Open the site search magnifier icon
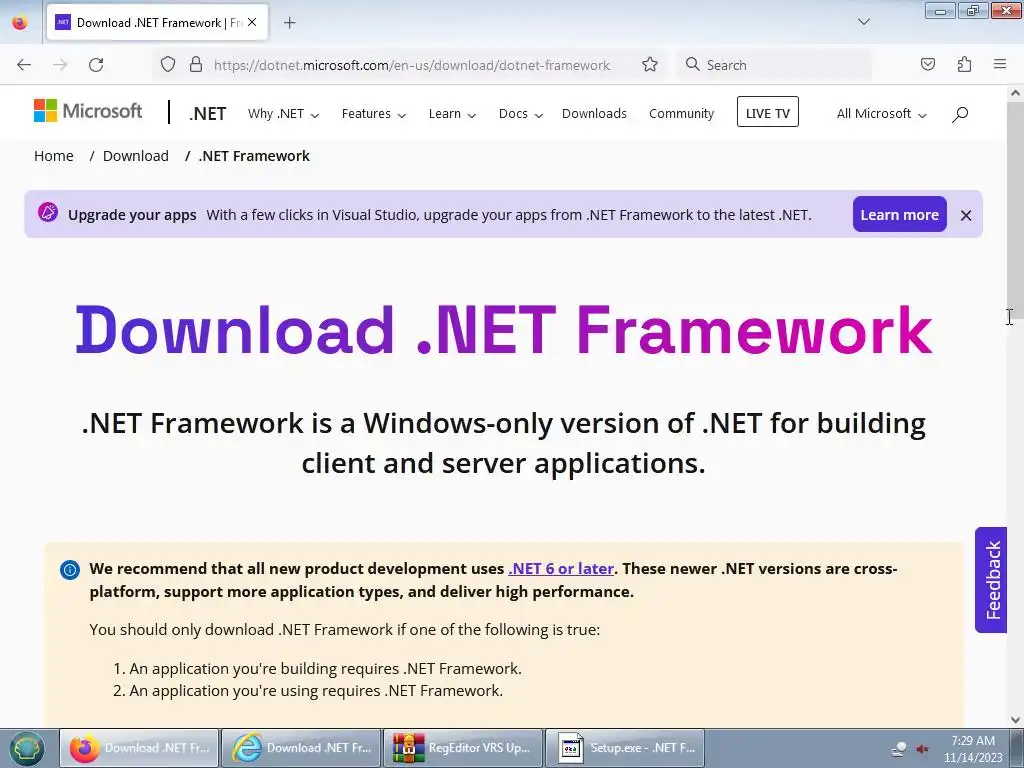 [960, 114]
